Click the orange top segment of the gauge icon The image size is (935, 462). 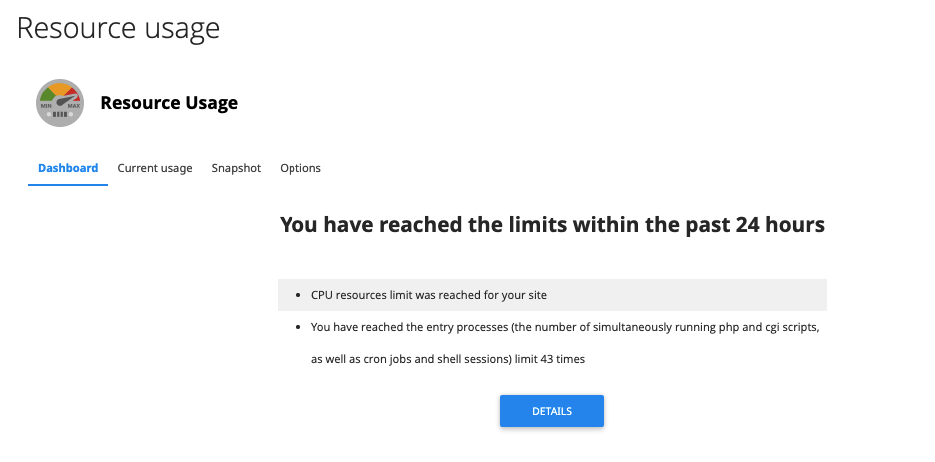pos(61,88)
